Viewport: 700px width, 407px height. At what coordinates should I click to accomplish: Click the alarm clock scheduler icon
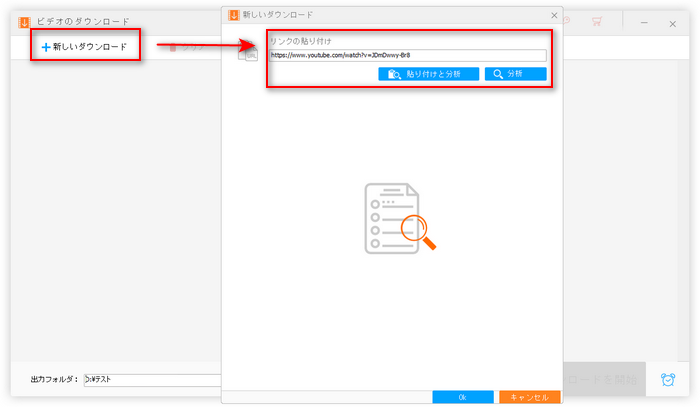667,379
